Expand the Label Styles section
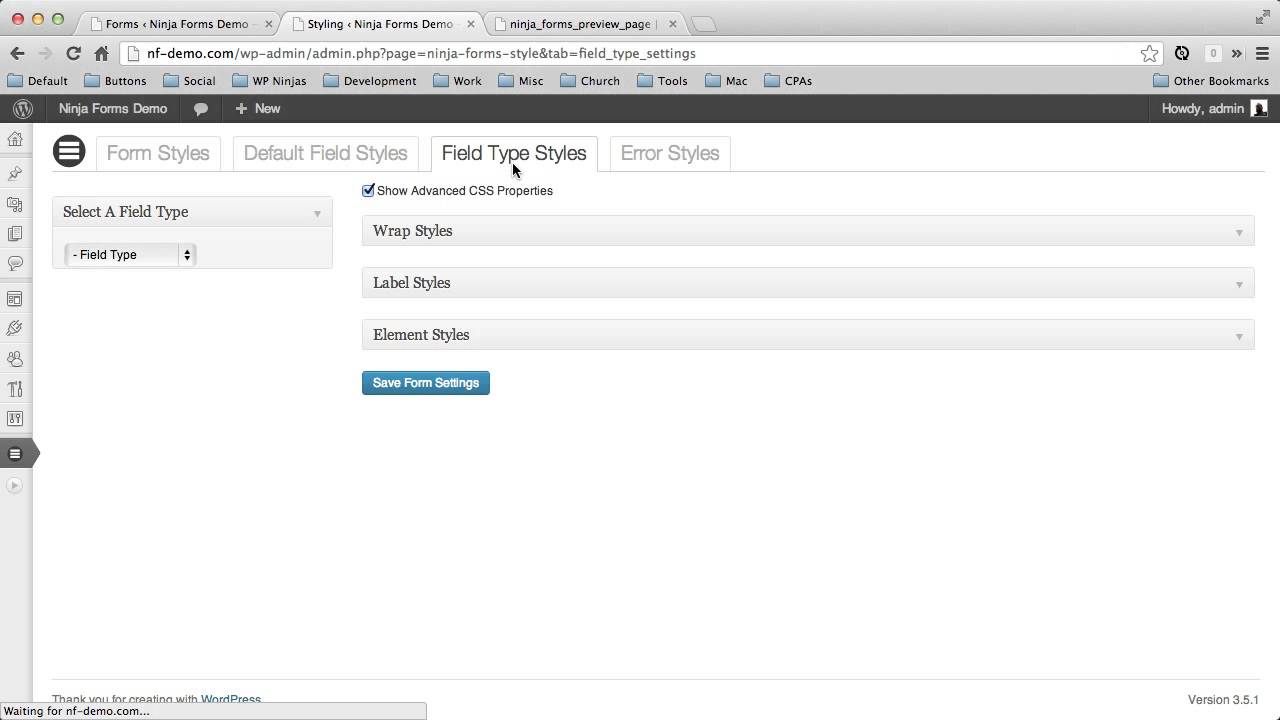1280x720 pixels. (808, 283)
